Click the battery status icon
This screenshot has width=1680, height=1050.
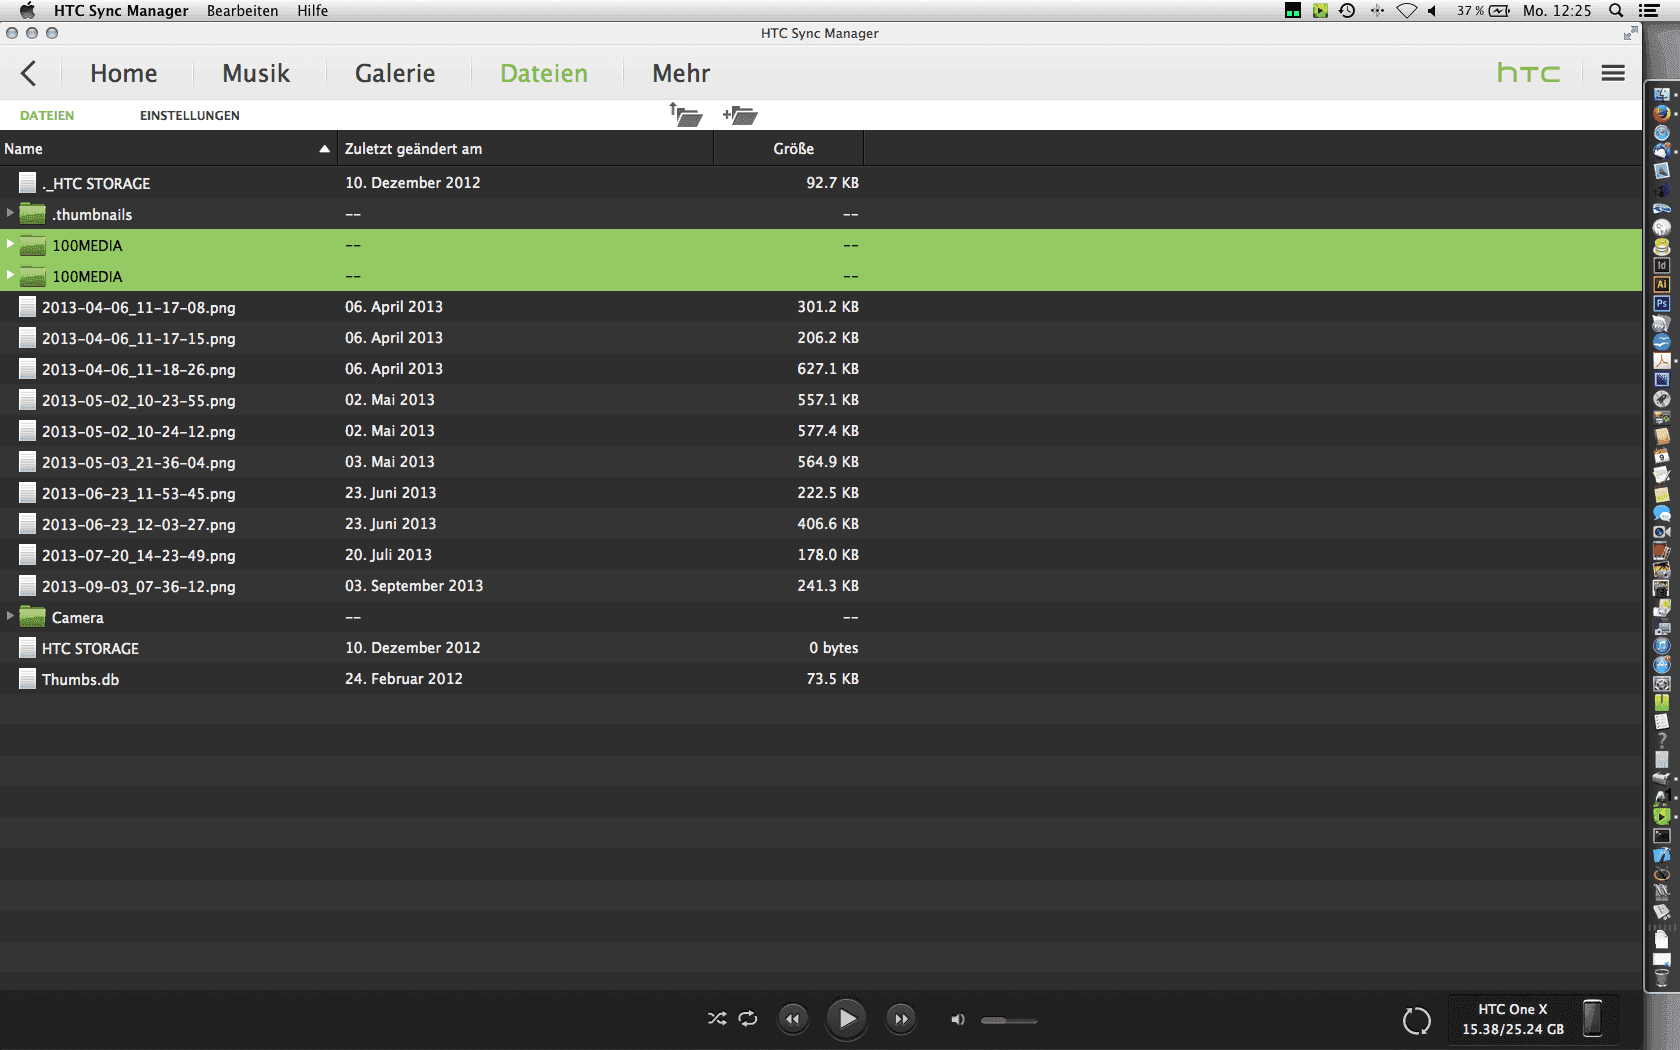pos(1500,11)
